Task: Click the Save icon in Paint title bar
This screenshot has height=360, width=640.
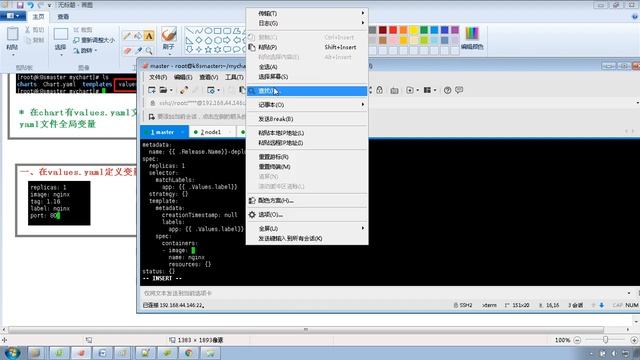Action: coord(20,5)
